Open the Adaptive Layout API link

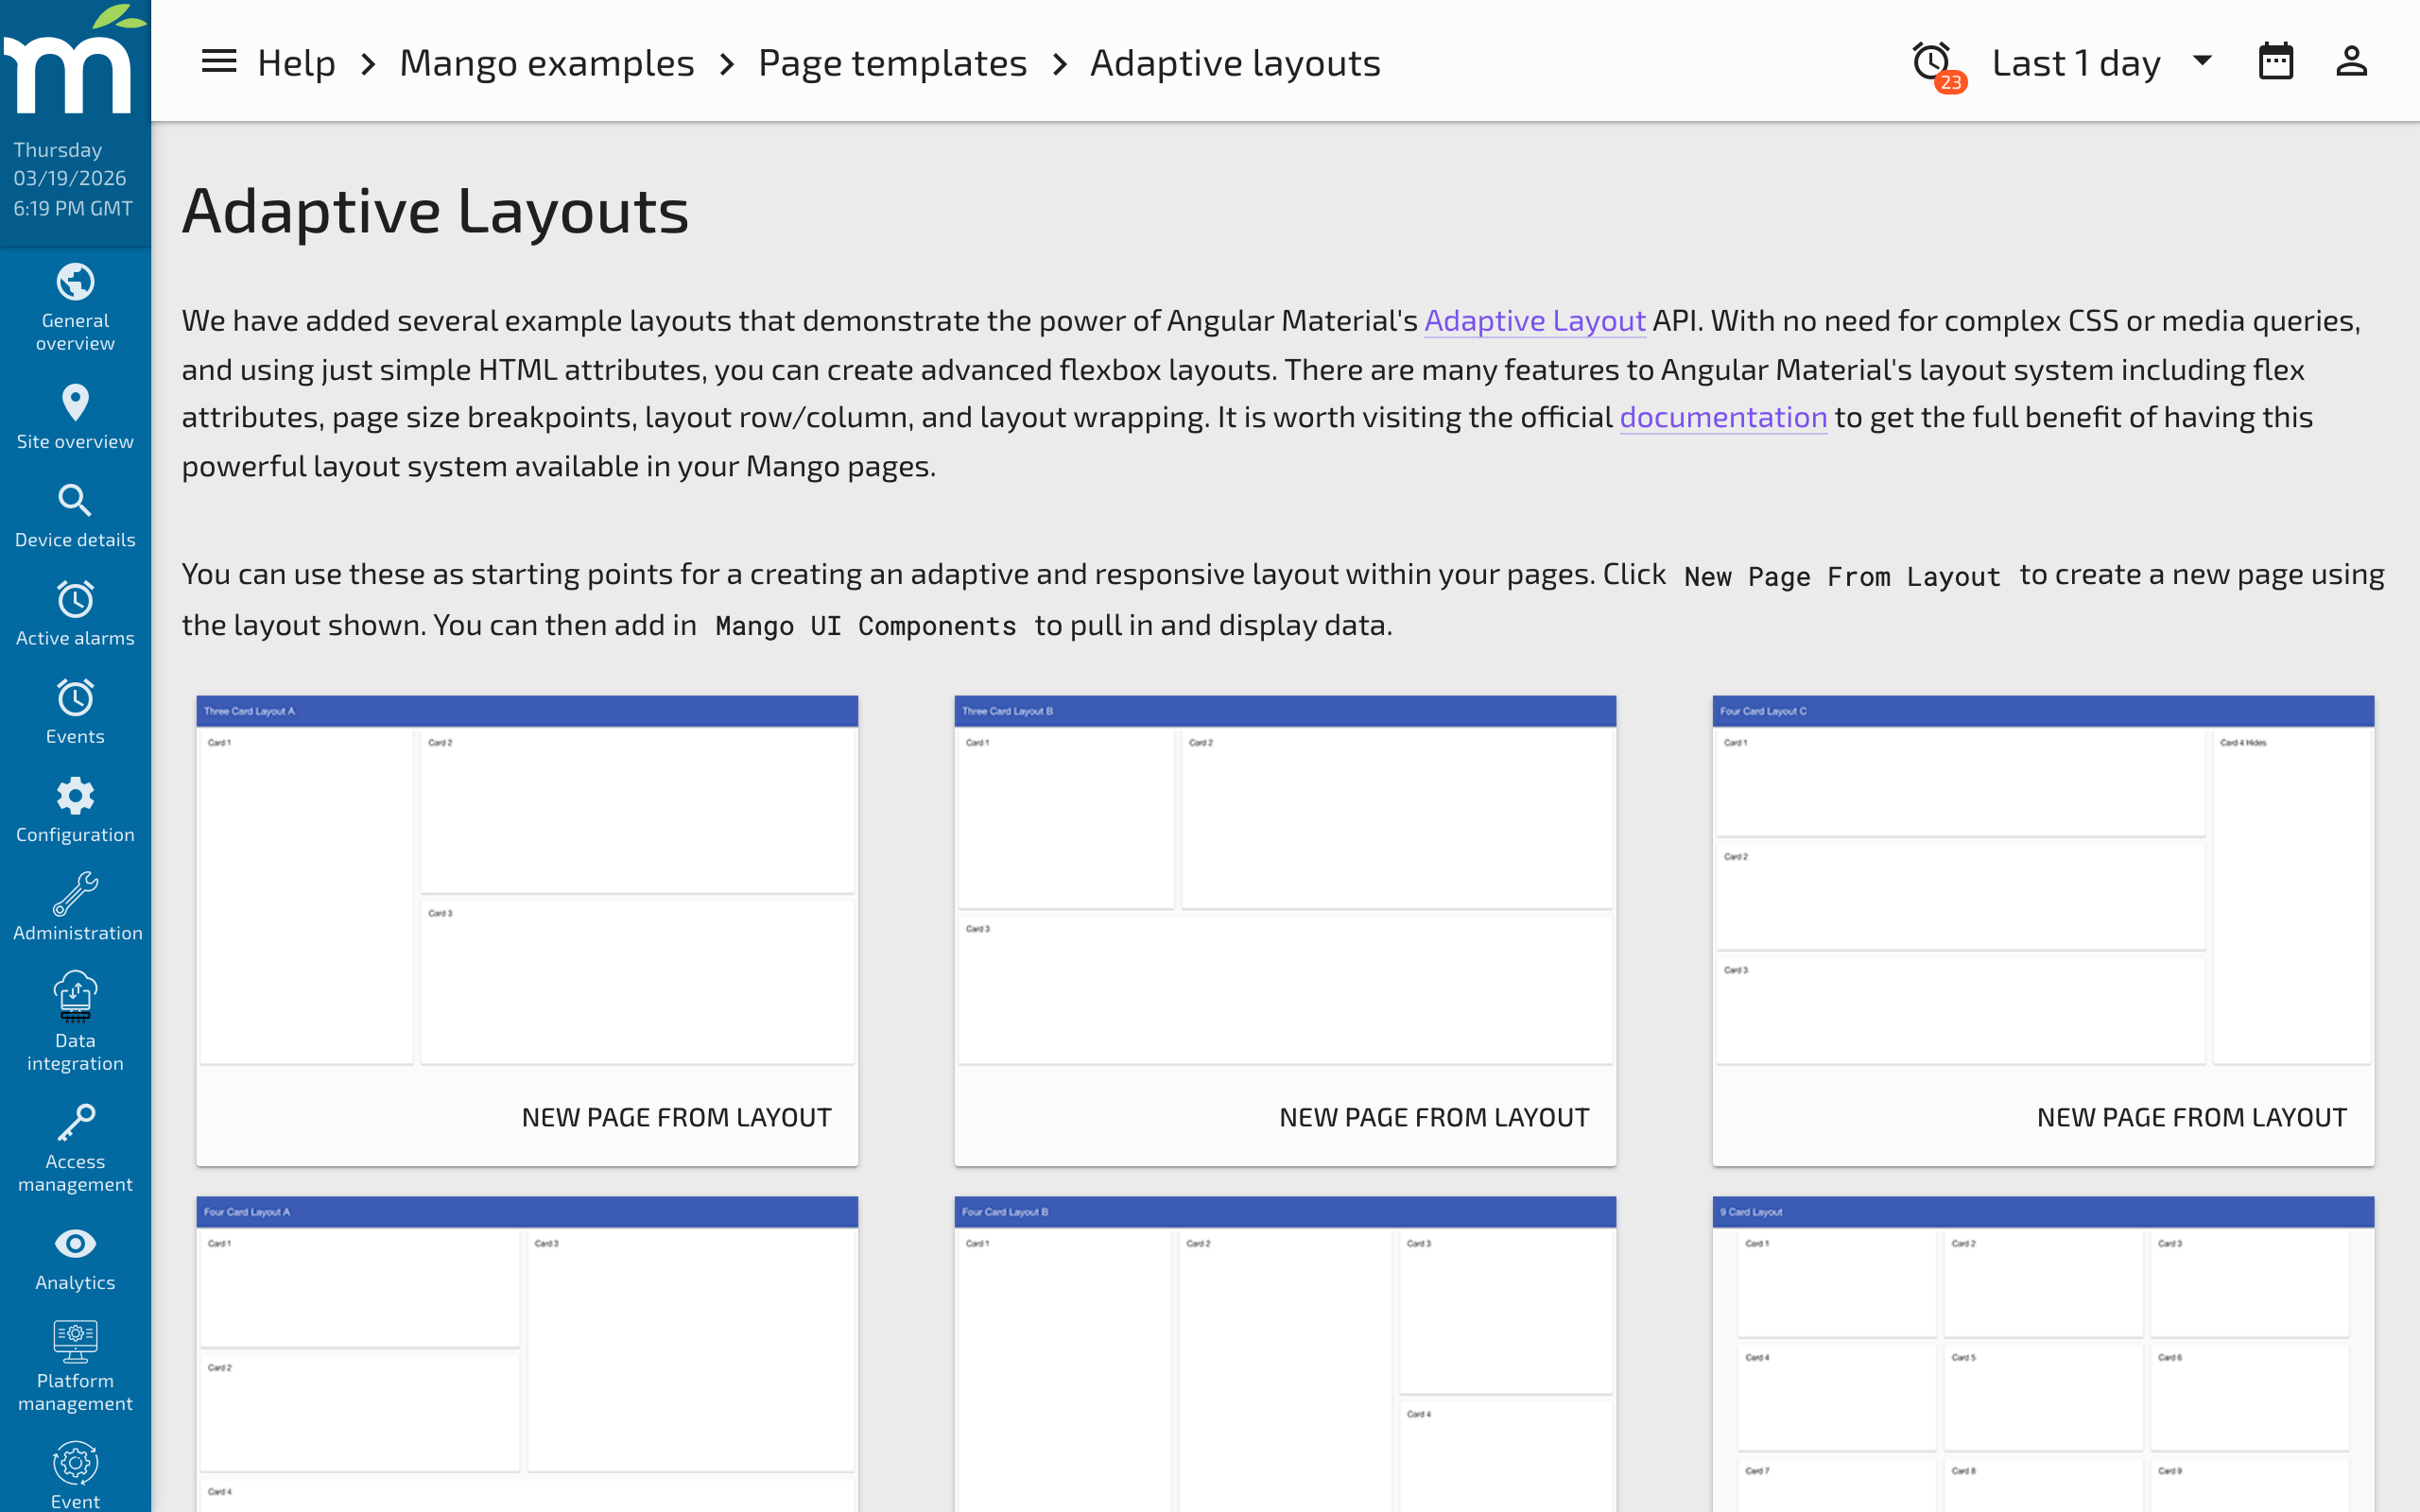1534,320
